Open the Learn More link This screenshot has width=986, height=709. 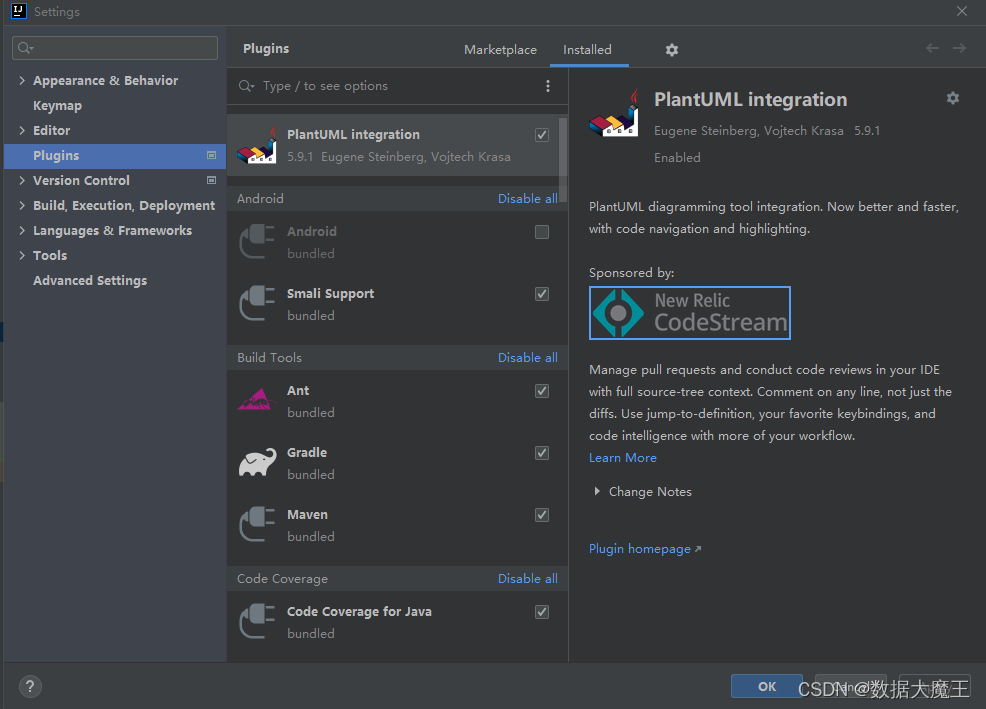[623, 458]
